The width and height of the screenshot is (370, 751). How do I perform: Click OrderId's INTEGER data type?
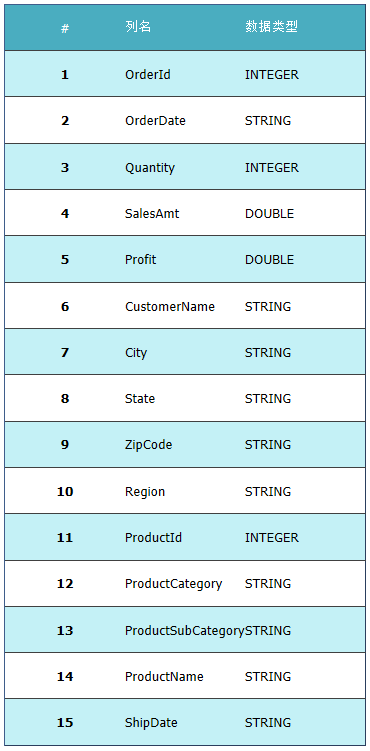[271, 75]
